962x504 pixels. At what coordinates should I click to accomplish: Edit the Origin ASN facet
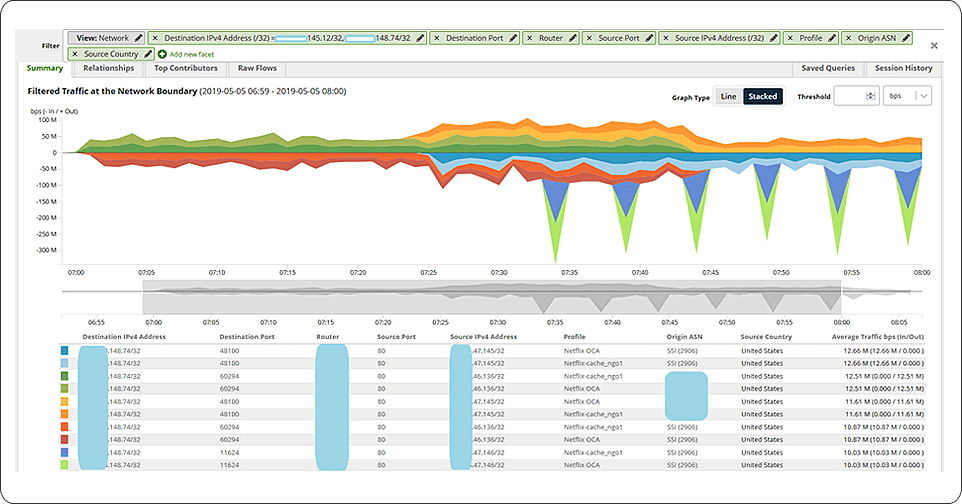pos(906,38)
